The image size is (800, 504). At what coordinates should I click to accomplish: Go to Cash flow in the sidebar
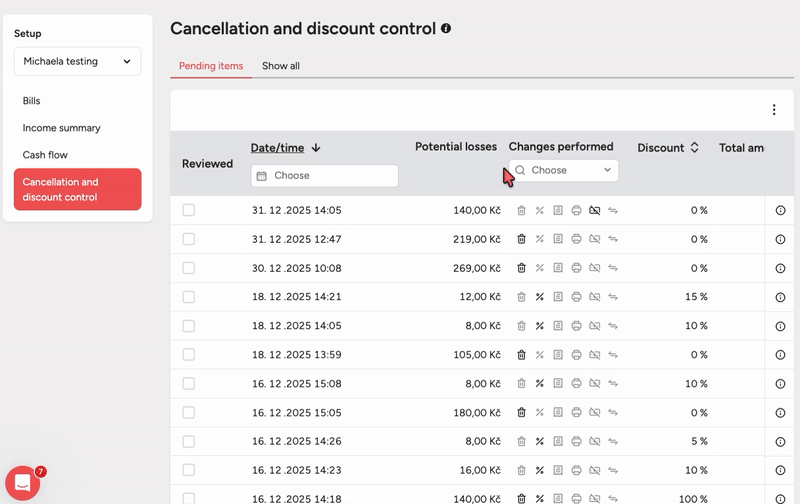[x=45, y=155]
